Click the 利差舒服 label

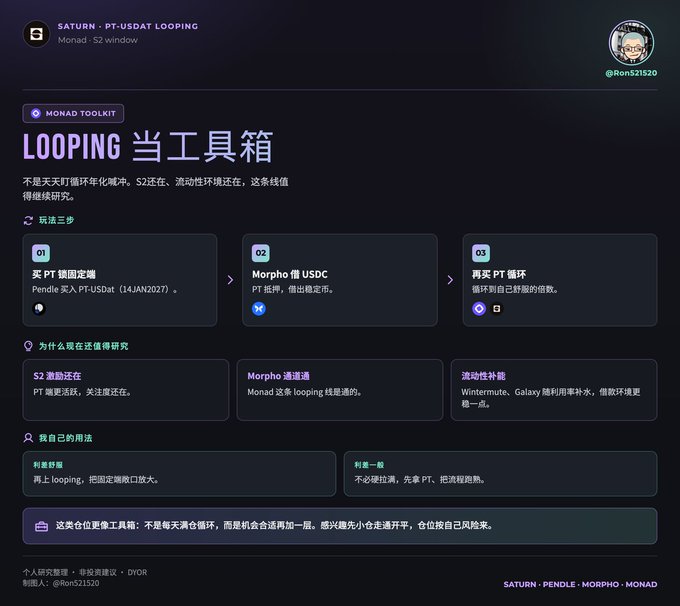[48, 465]
